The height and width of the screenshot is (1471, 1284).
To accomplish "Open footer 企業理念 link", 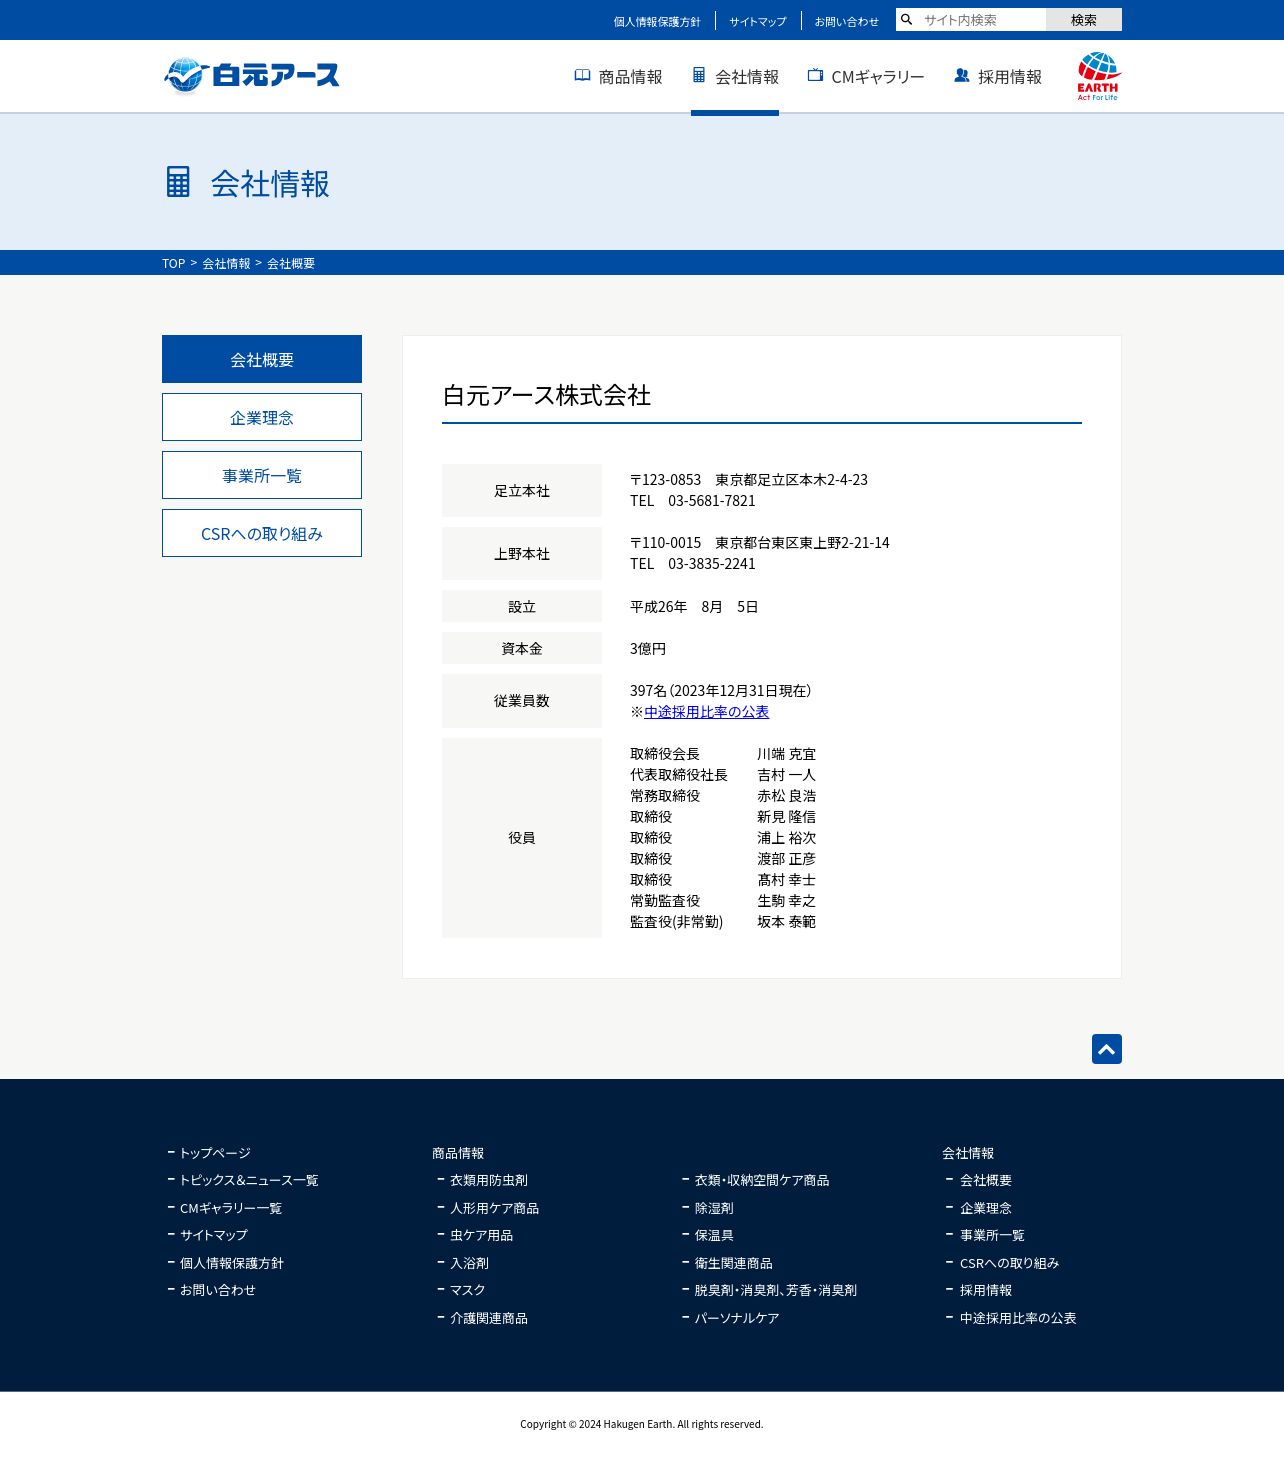I will pyautogui.click(x=986, y=1208).
